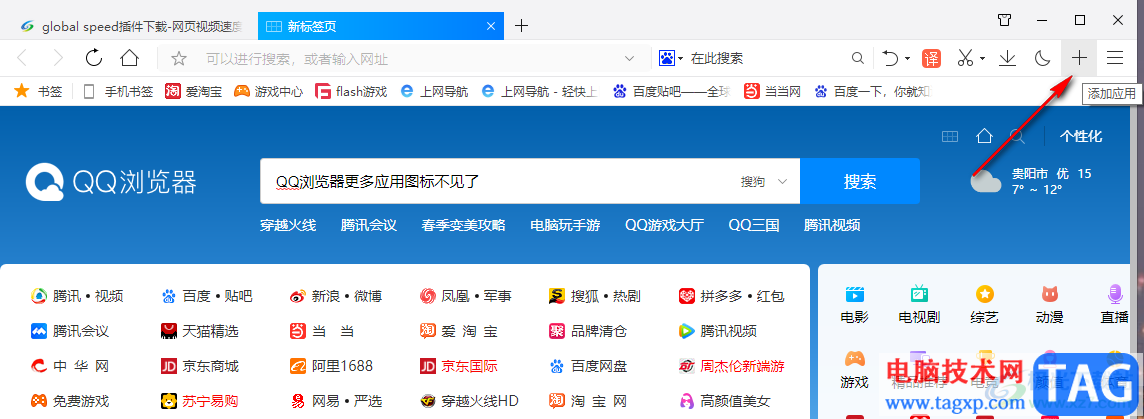This screenshot has height=419, width=1144.
Task: Click the undo closed tab icon
Action: click(890, 58)
